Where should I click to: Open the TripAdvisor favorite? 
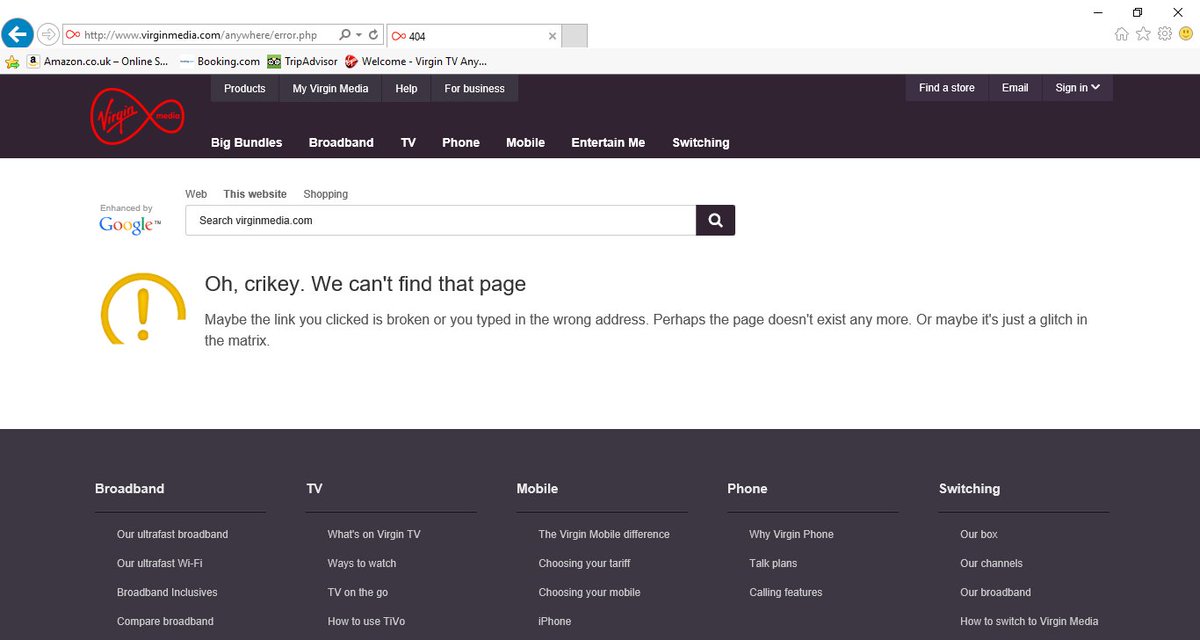click(x=302, y=61)
